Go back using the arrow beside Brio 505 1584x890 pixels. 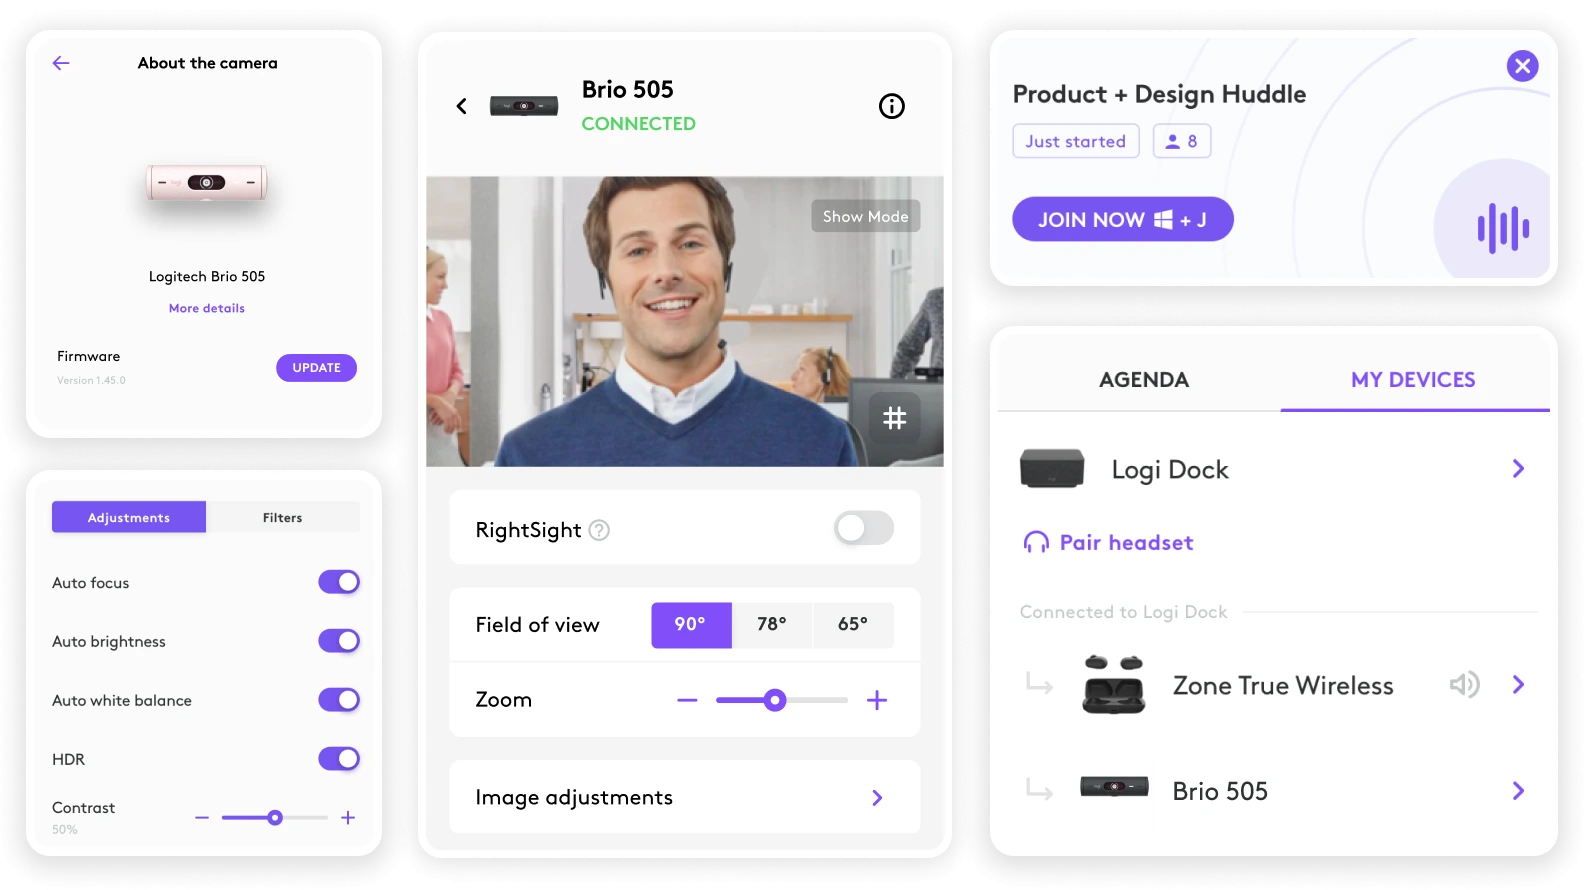pyautogui.click(x=462, y=106)
